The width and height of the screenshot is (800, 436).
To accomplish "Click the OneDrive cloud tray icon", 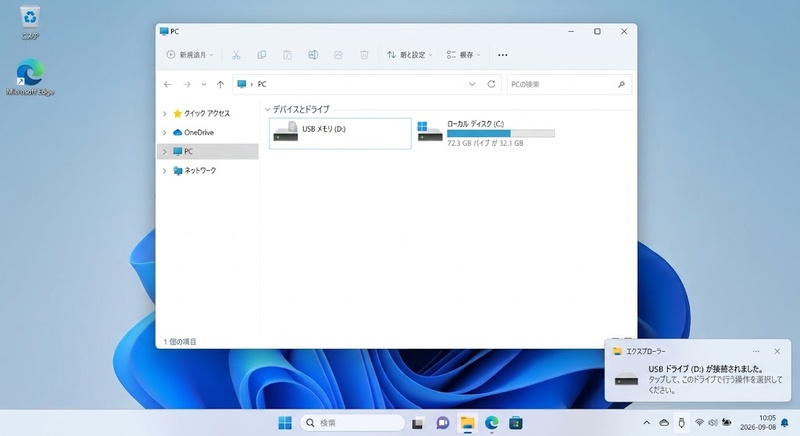I will [664, 423].
